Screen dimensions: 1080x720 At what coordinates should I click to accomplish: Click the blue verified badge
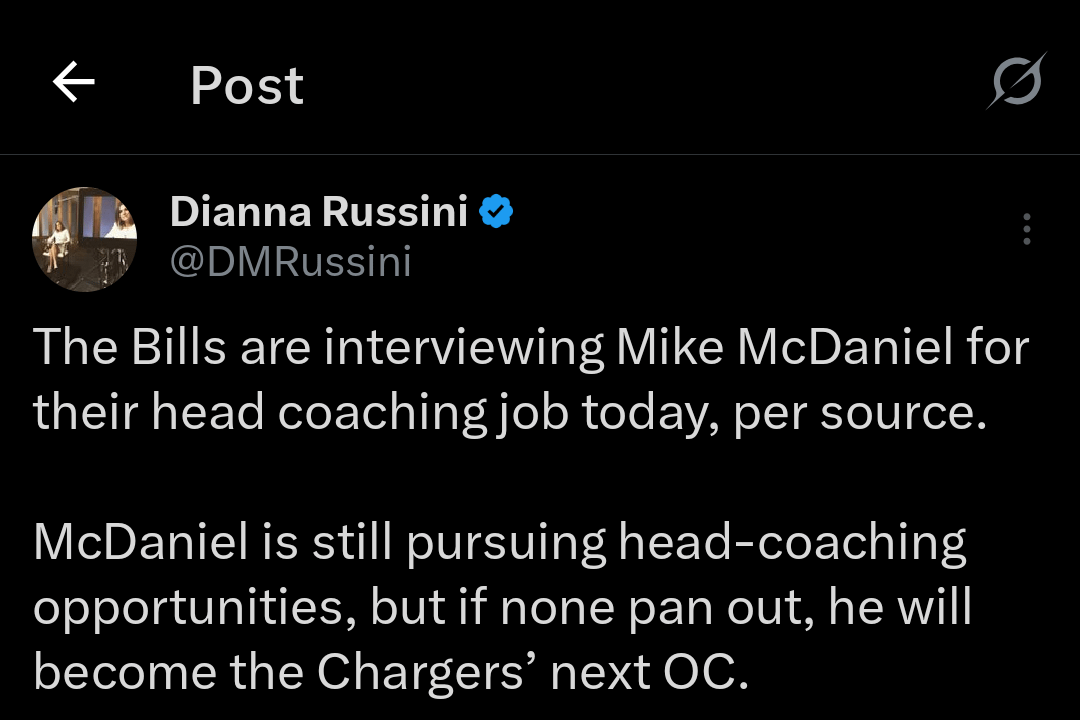pos(497,212)
